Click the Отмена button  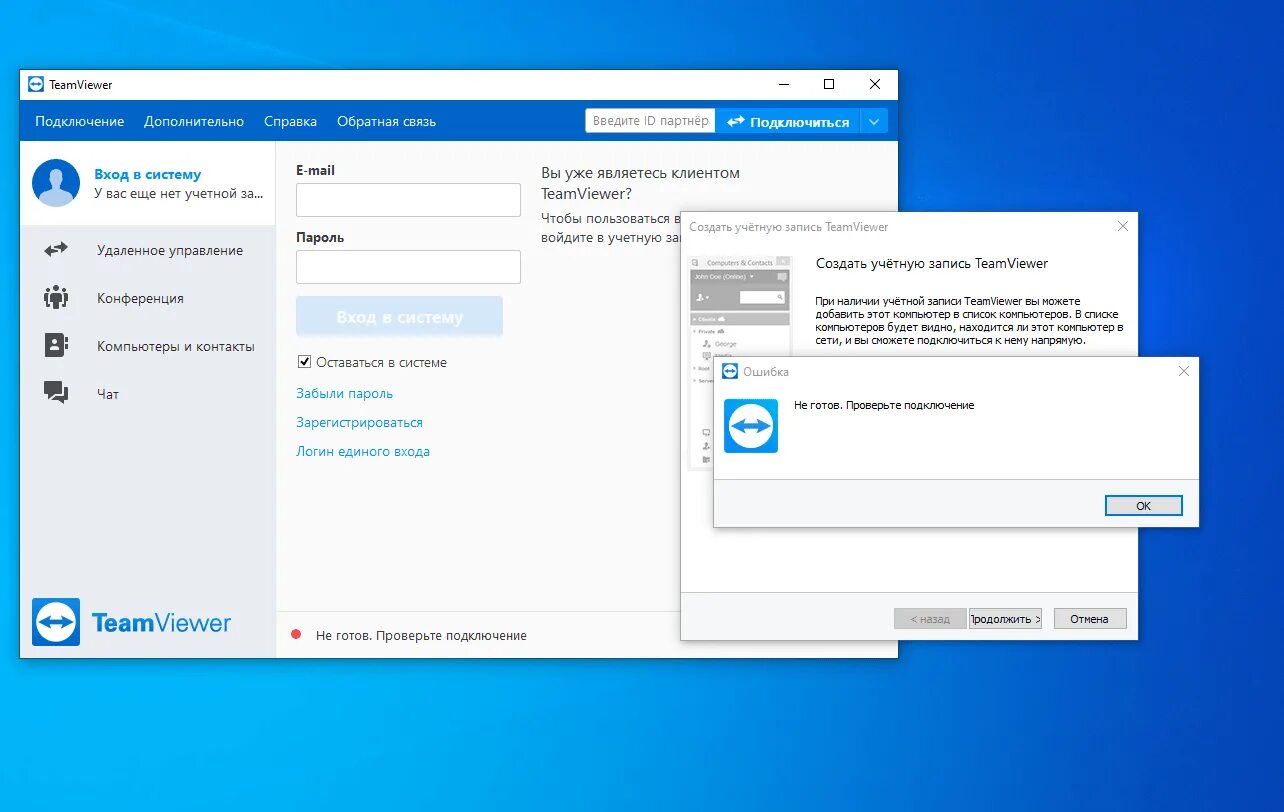[x=1090, y=619]
